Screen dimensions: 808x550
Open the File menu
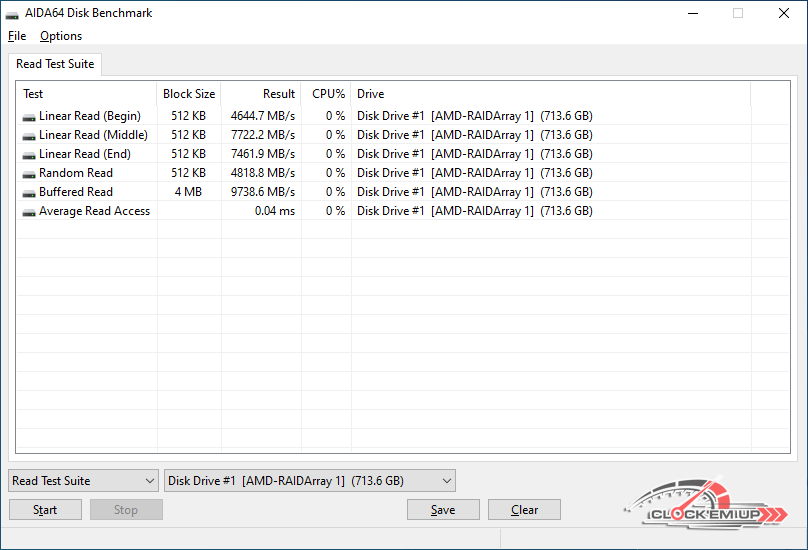tap(17, 36)
